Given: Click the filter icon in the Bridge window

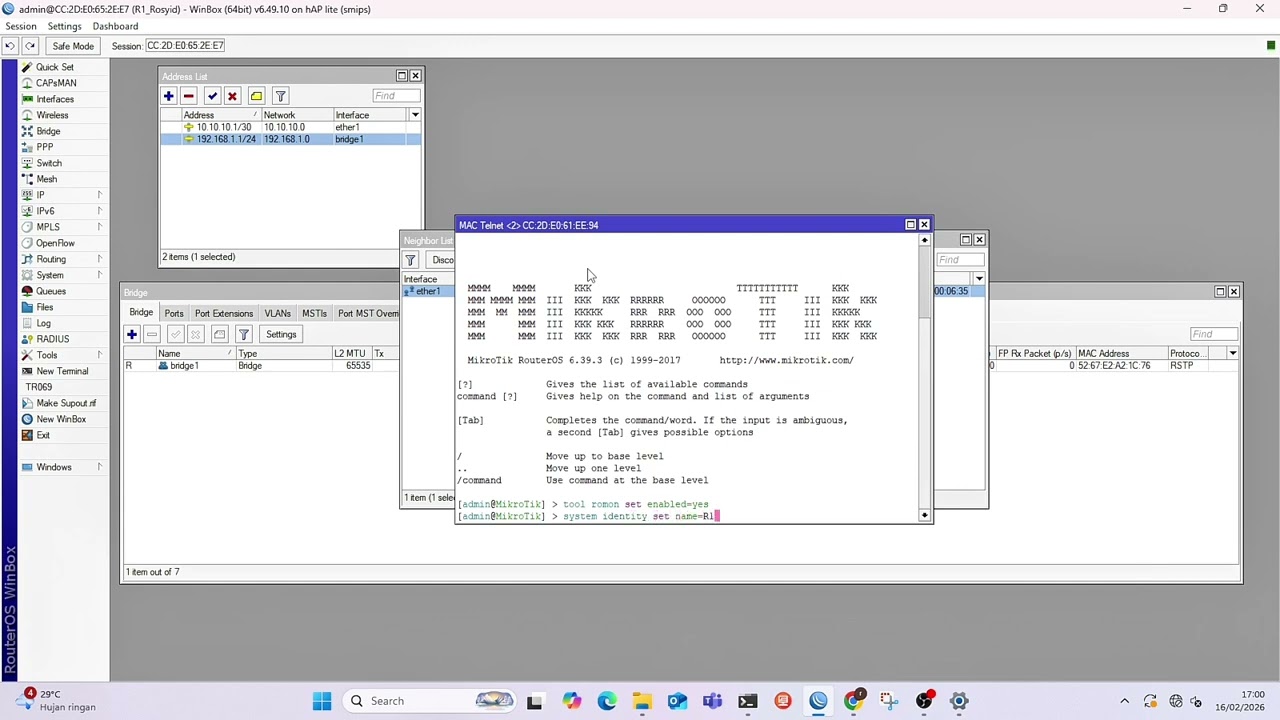Looking at the screenshot, I should 243,334.
